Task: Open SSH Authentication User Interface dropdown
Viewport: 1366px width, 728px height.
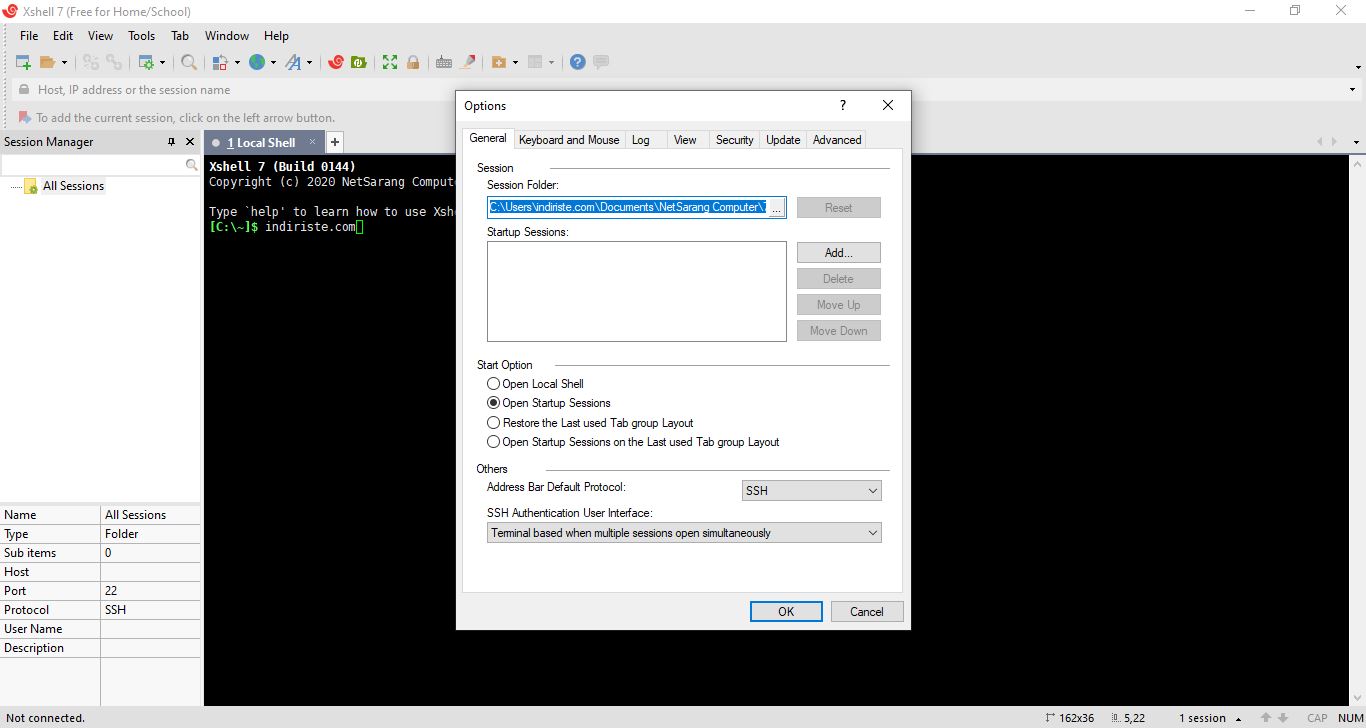Action: click(x=684, y=533)
